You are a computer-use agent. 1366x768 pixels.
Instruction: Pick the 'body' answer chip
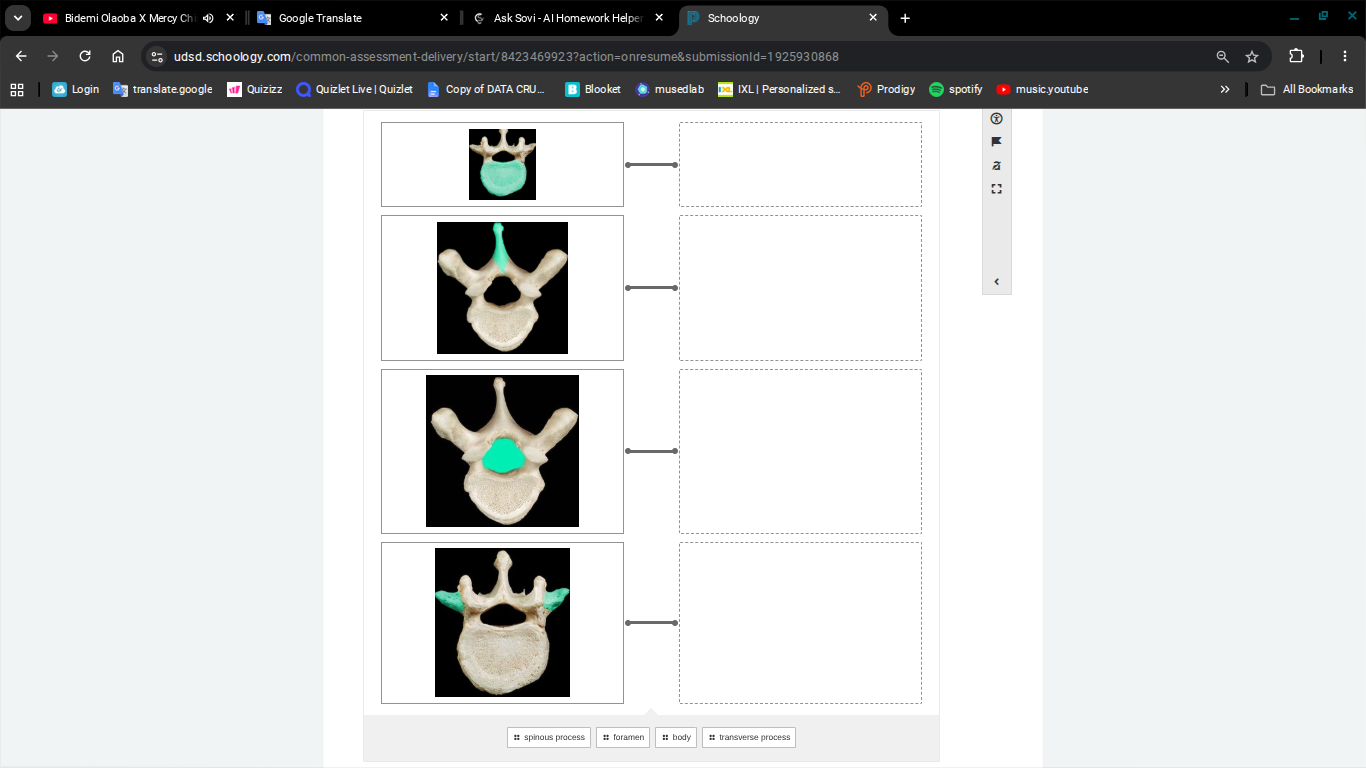676,737
